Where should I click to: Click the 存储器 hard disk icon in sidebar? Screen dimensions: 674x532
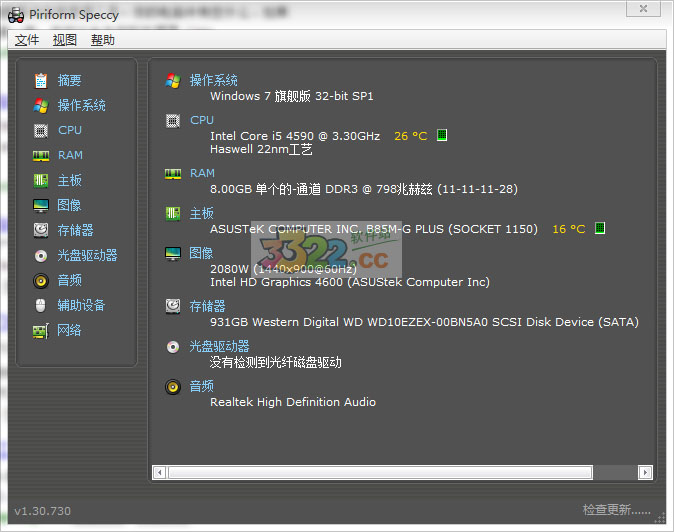(41, 230)
